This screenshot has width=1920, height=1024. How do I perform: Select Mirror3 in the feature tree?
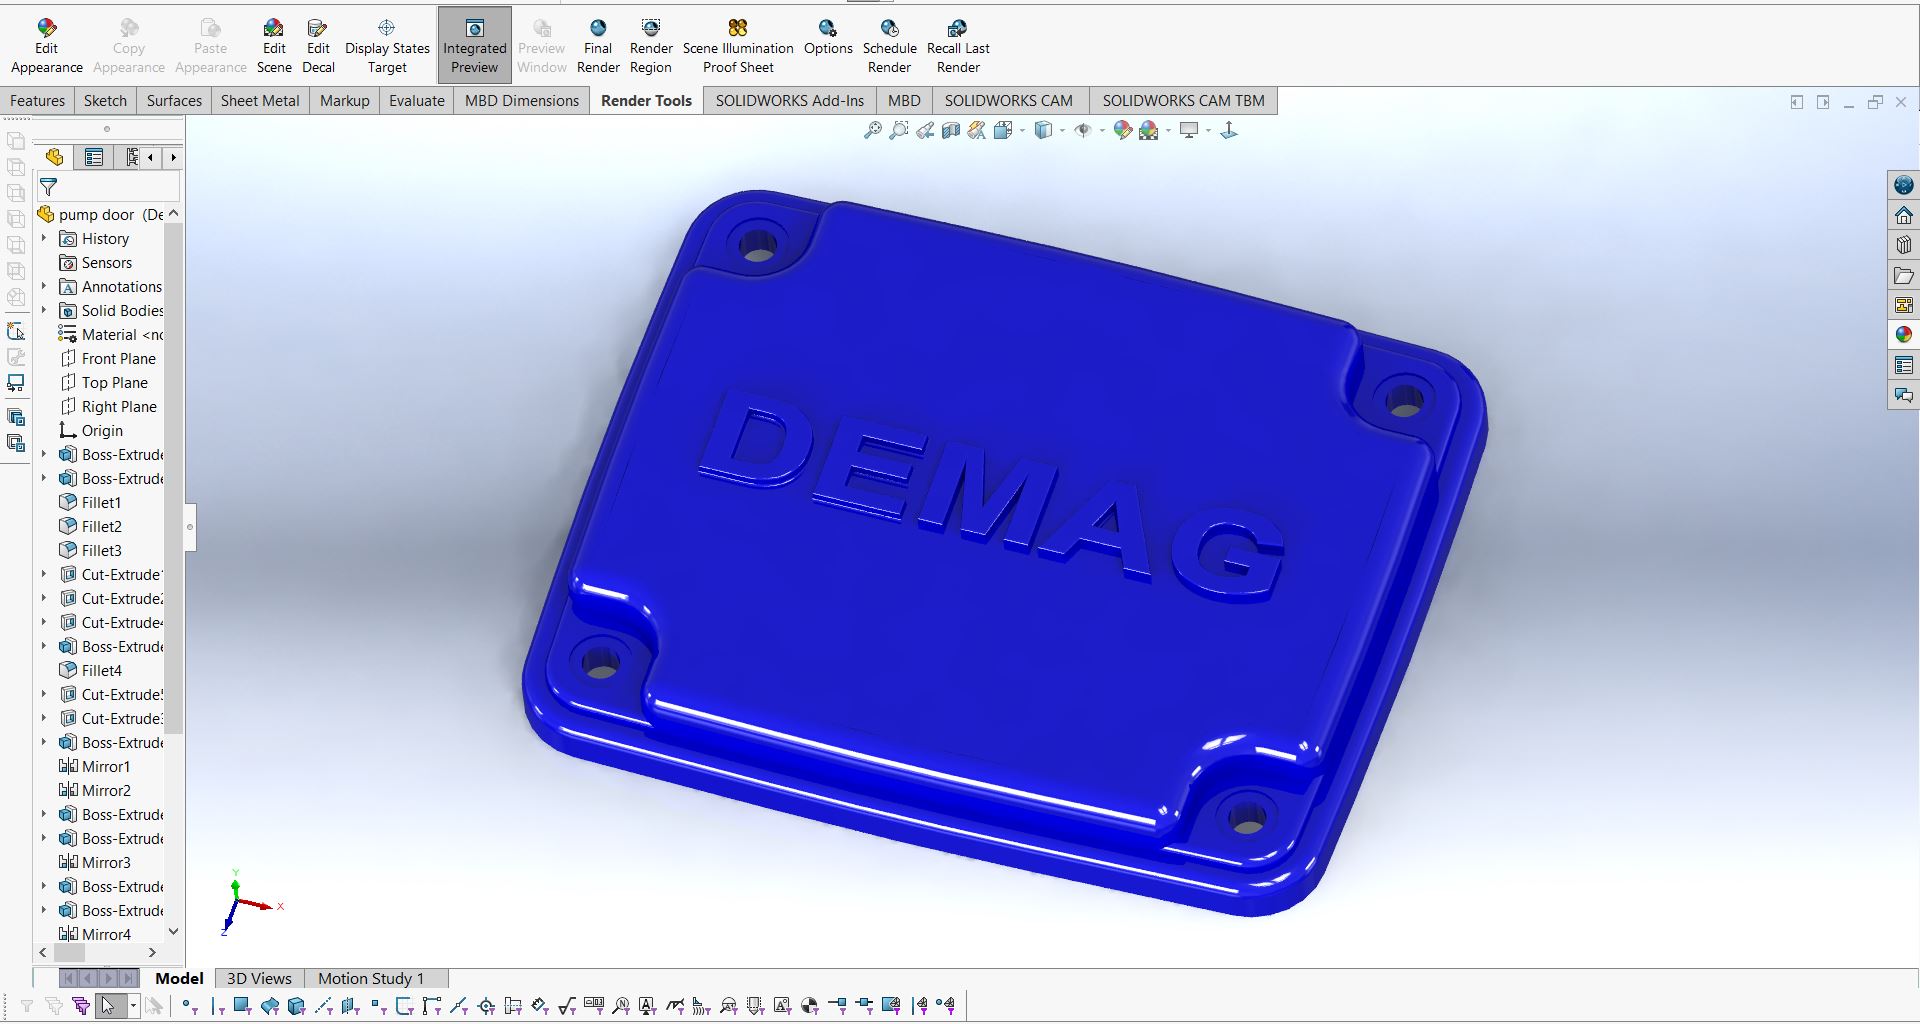pyautogui.click(x=95, y=862)
